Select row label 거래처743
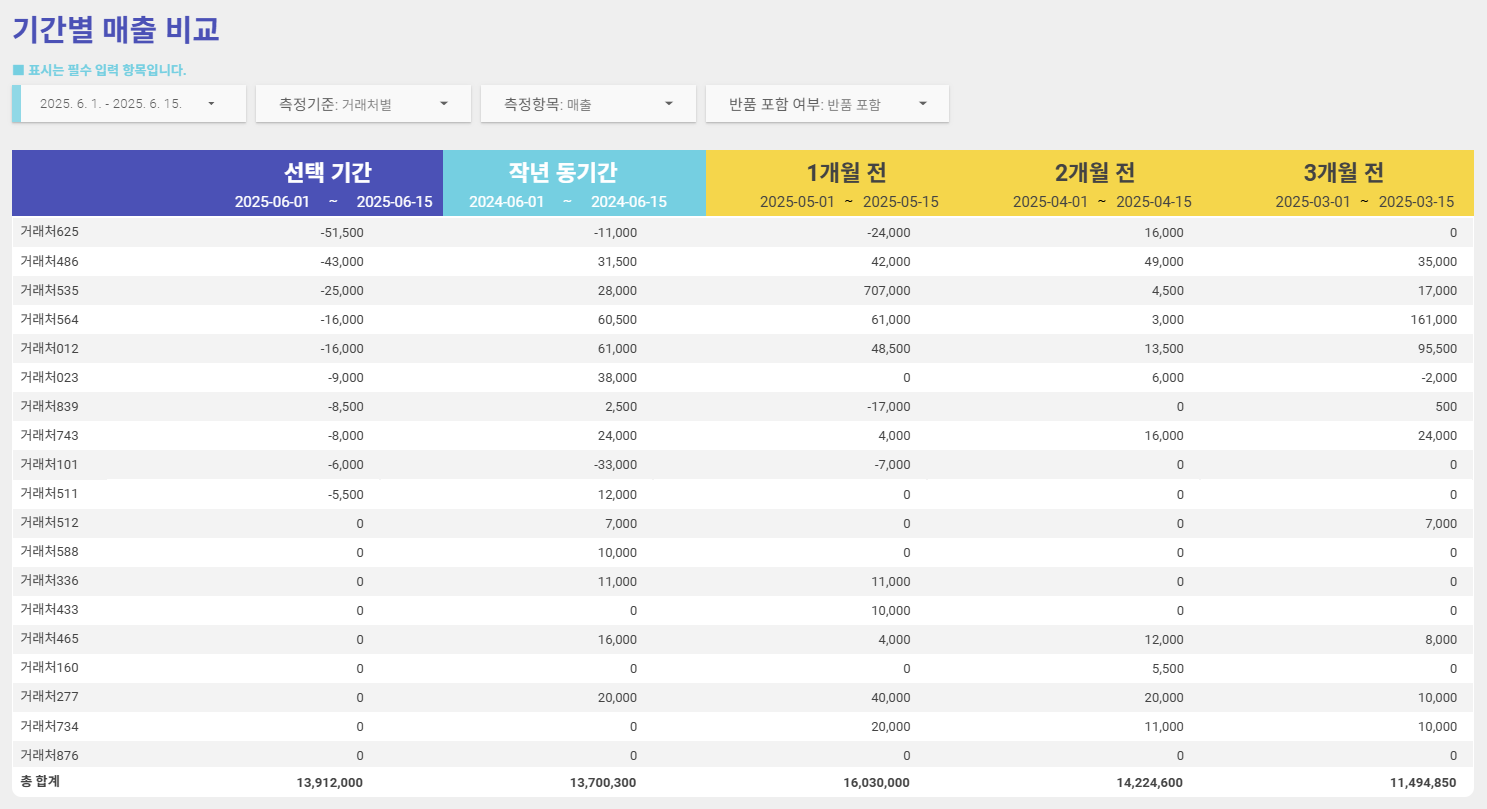The width and height of the screenshot is (1487, 809). click(x=49, y=435)
